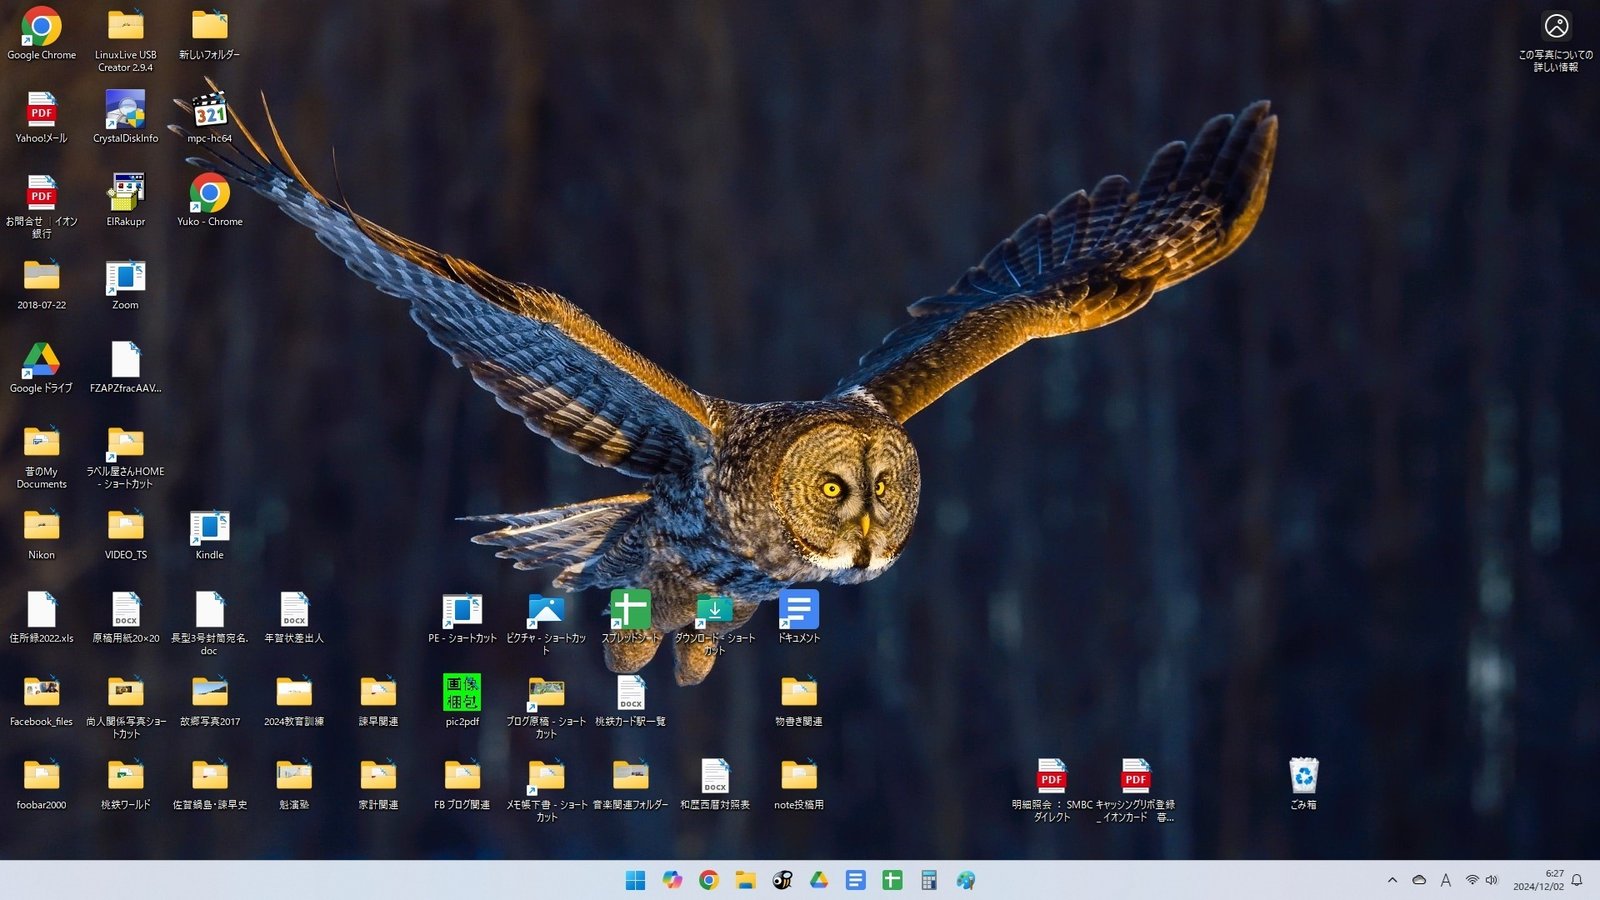
Task: Open the ごみ箱 recycle bin
Action: [x=1303, y=784]
